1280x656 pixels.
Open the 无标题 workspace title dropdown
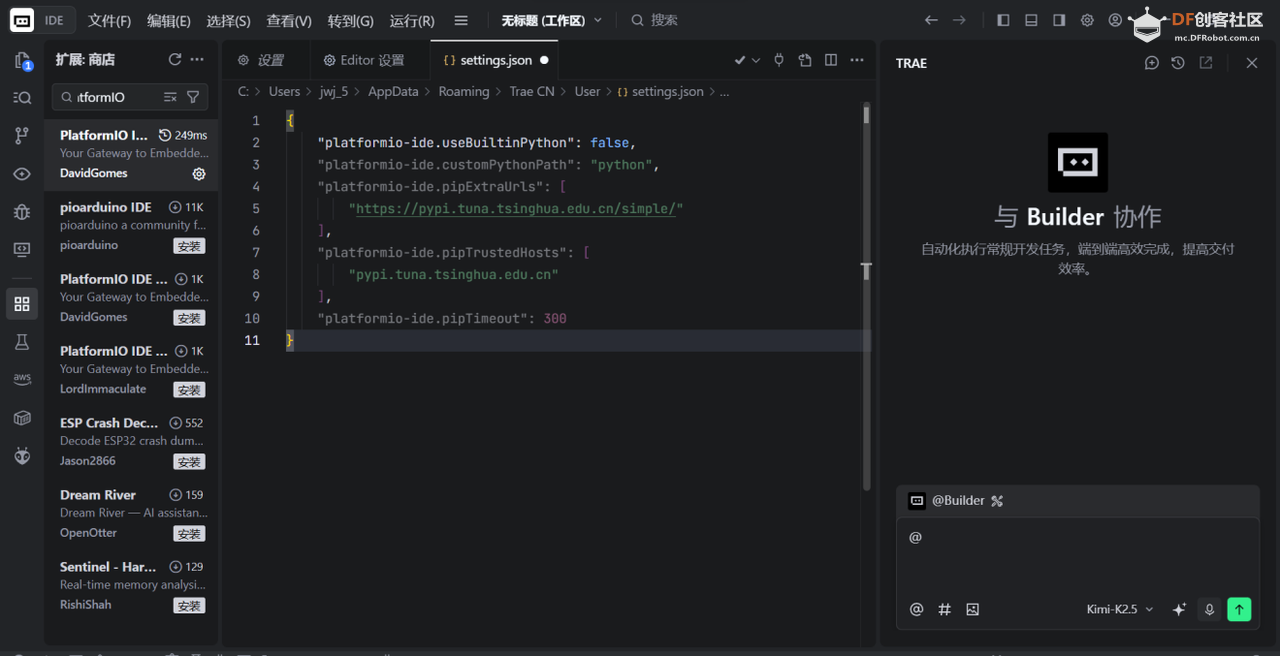point(597,18)
